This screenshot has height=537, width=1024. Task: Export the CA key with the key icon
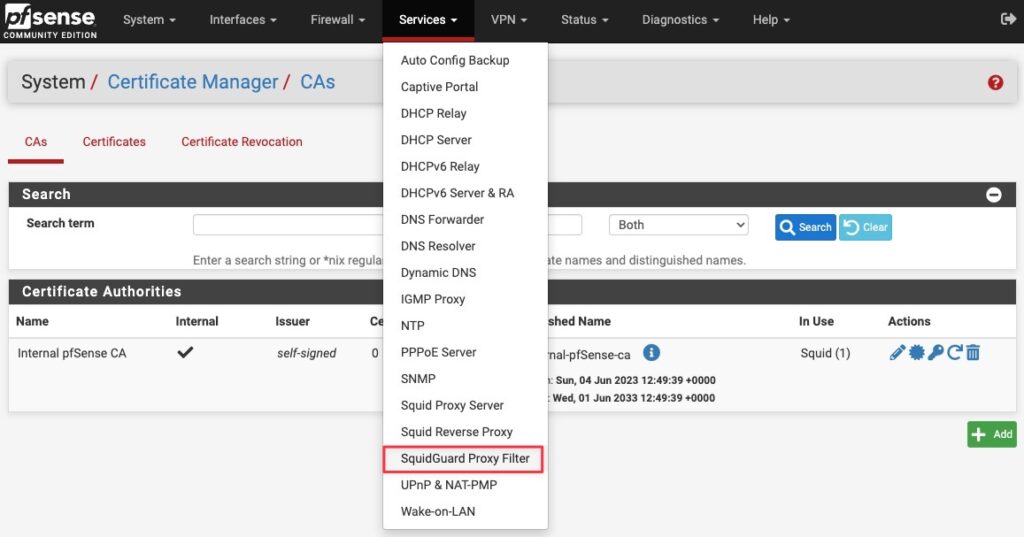point(935,353)
